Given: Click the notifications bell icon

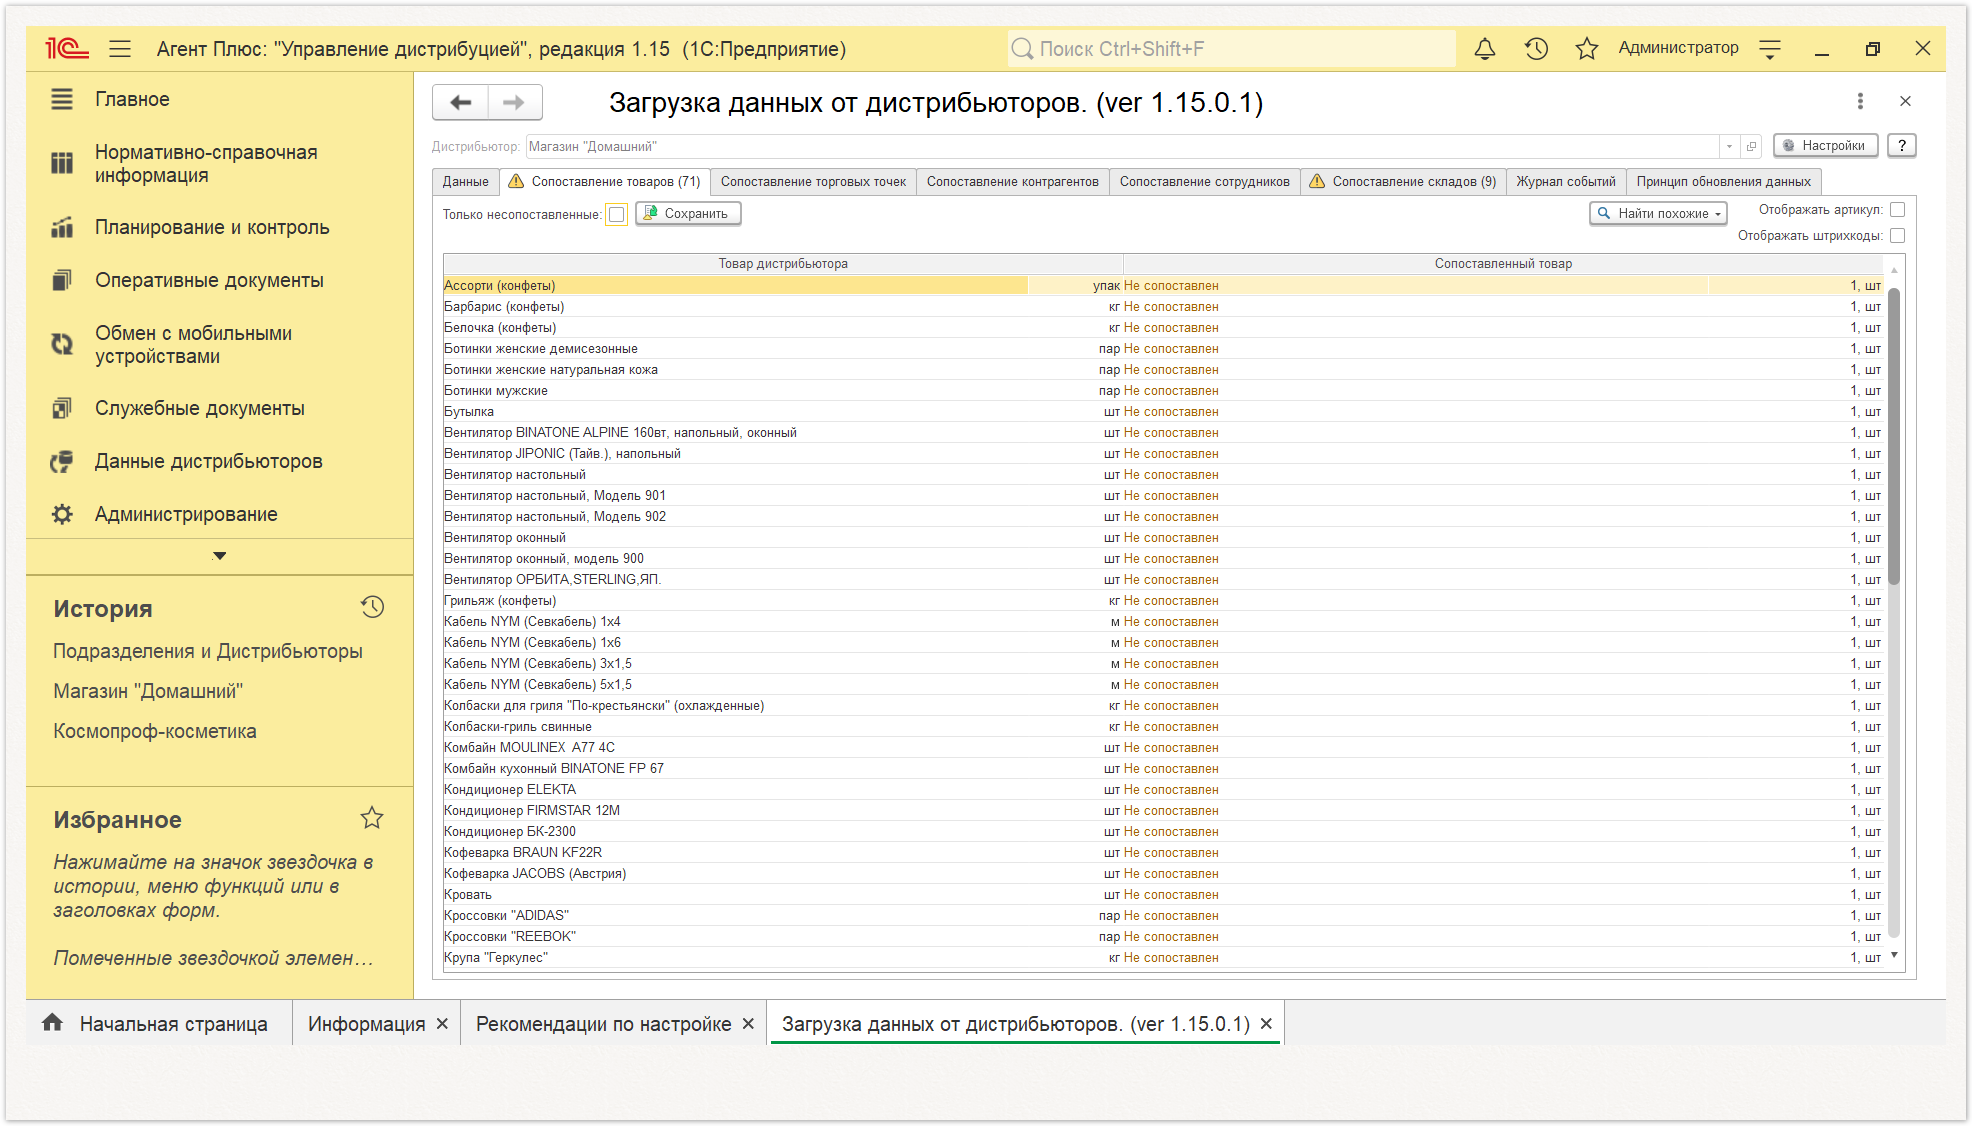Looking at the screenshot, I should pyautogui.click(x=1485, y=49).
